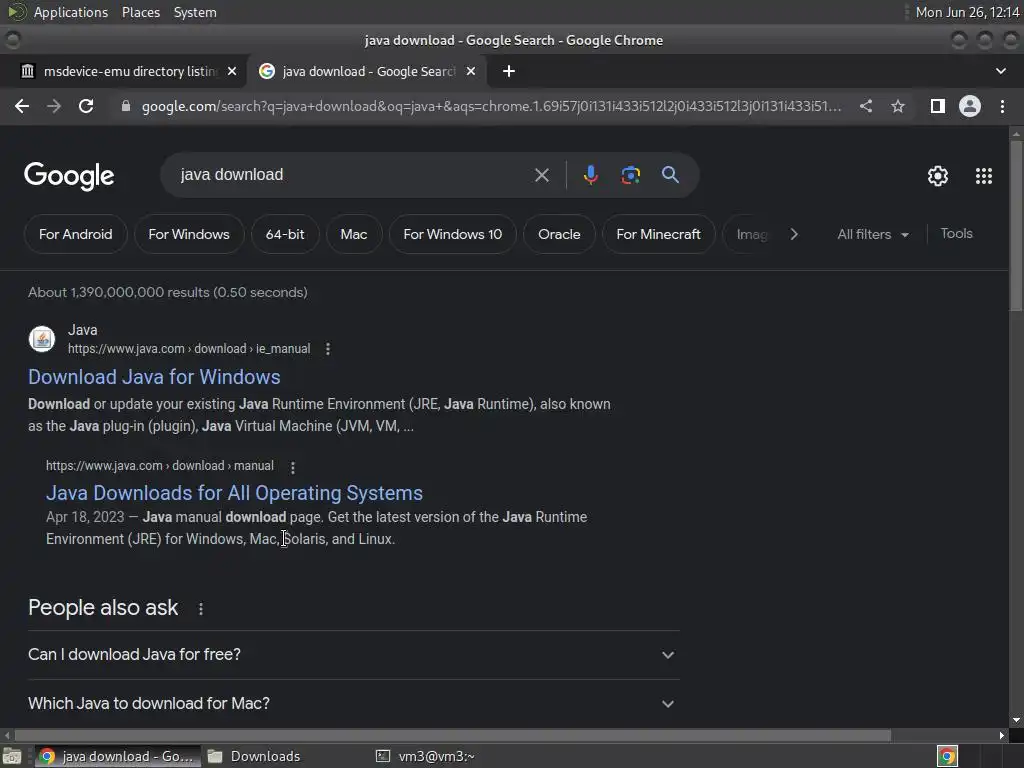This screenshot has width=1024, height=768.
Task: Show more filter chips with the right chevron
Action: point(794,234)
